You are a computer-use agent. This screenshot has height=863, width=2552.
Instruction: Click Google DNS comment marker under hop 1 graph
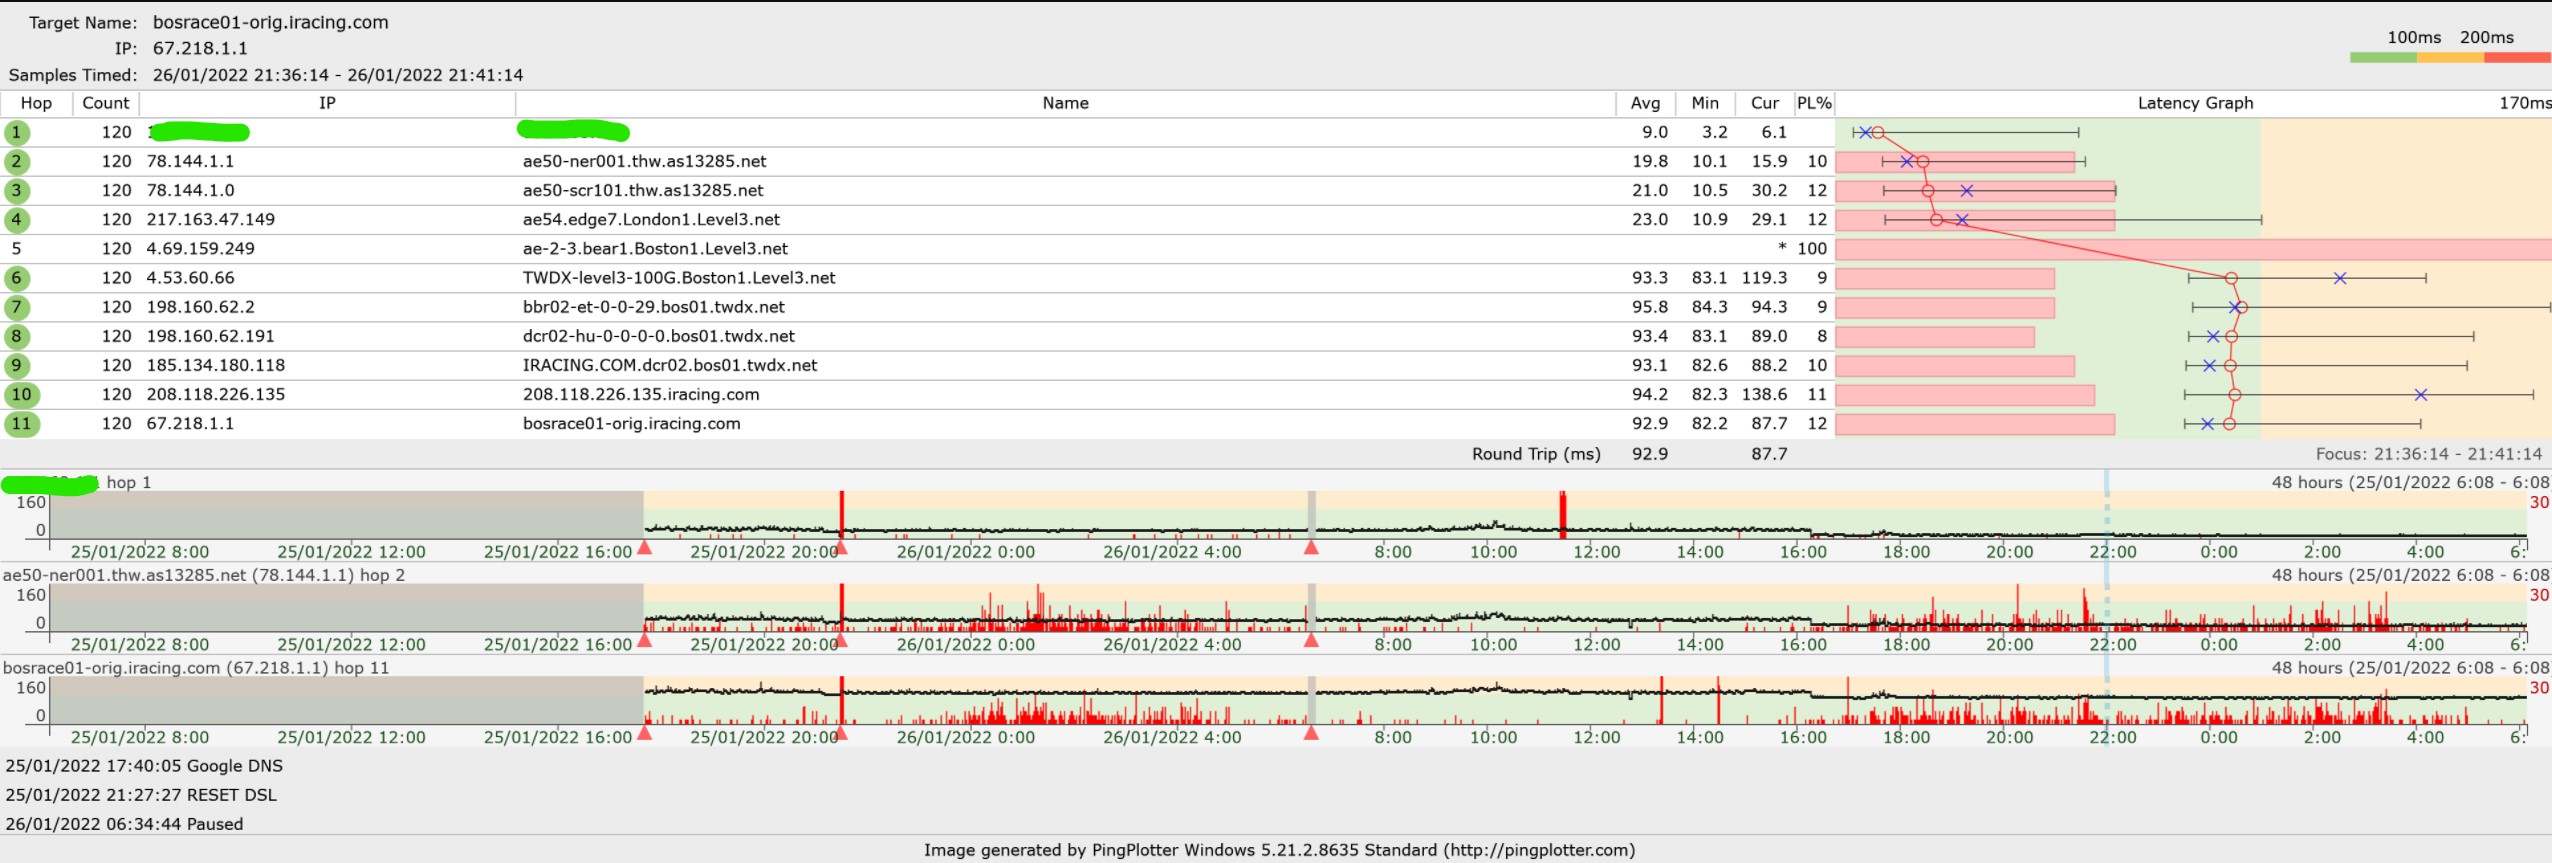645,547
